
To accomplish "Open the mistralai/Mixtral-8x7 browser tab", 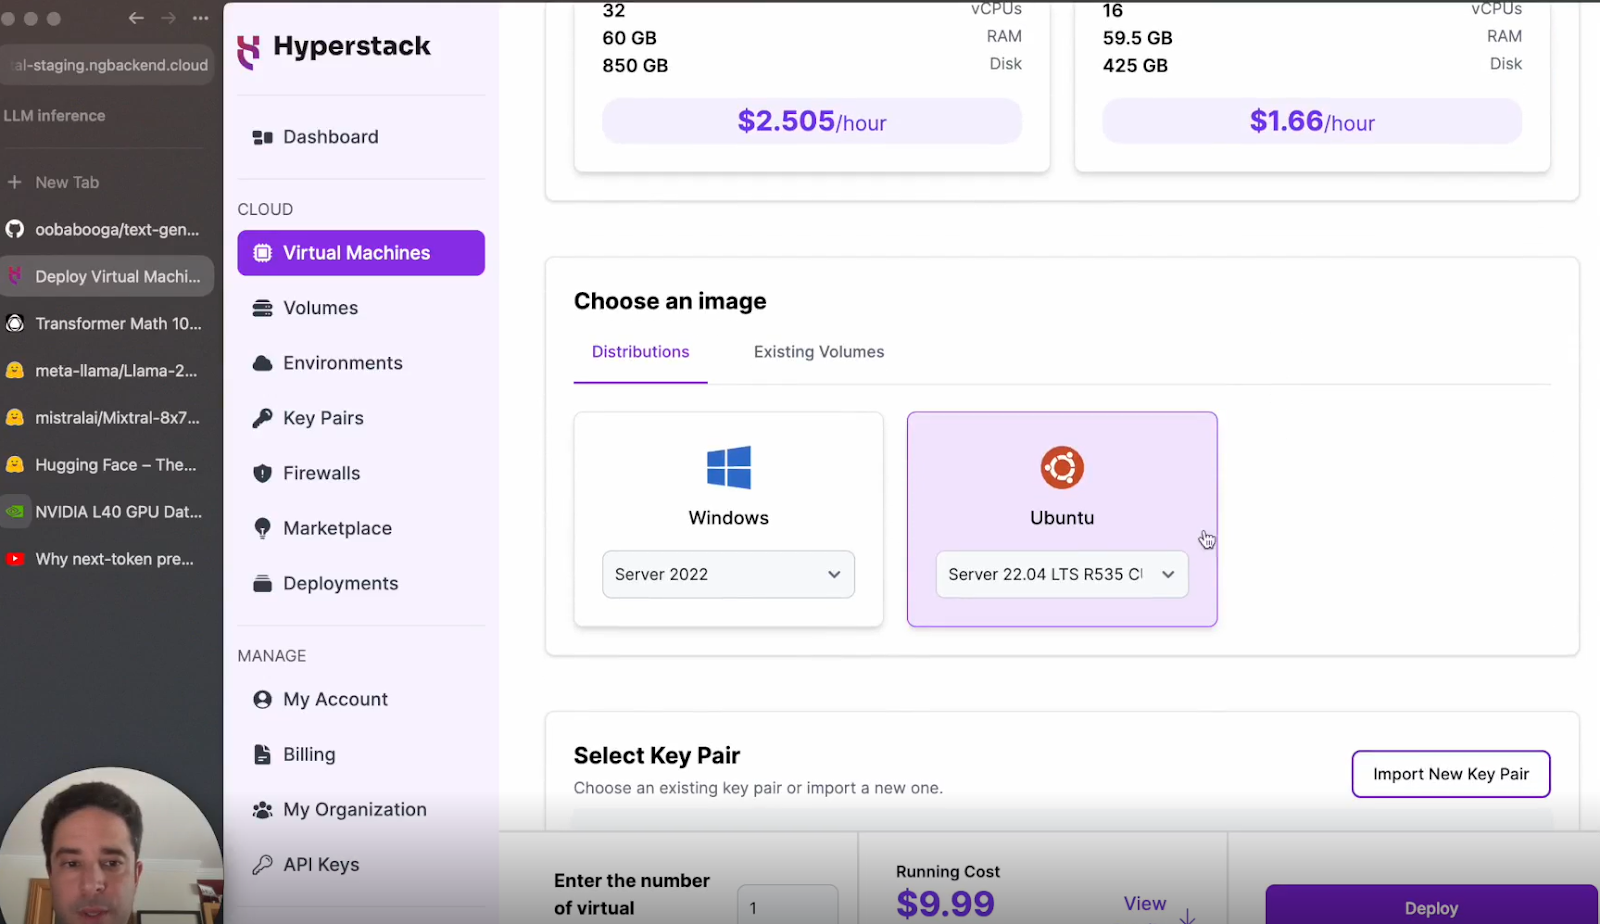I will point(107,417).
